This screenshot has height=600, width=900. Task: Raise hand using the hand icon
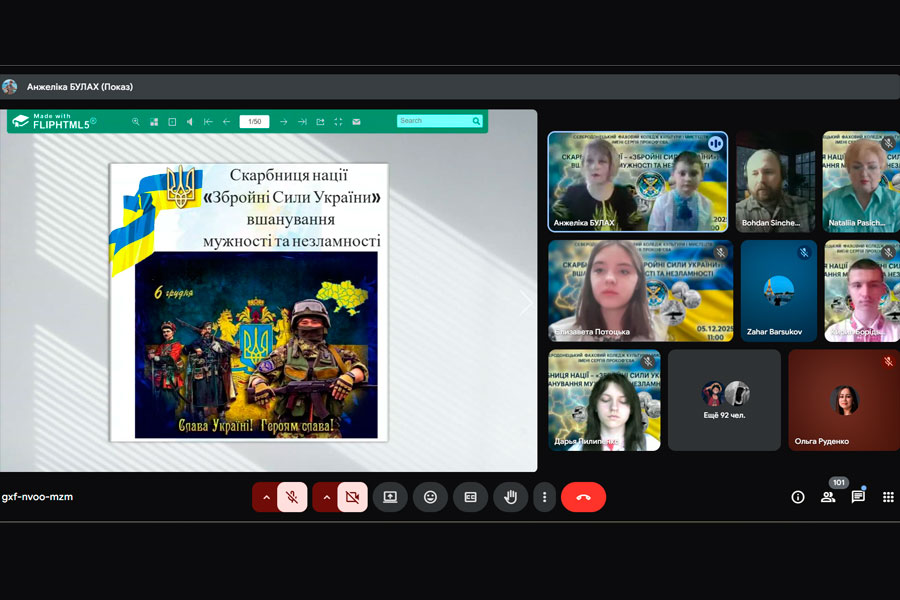point(510,497)
